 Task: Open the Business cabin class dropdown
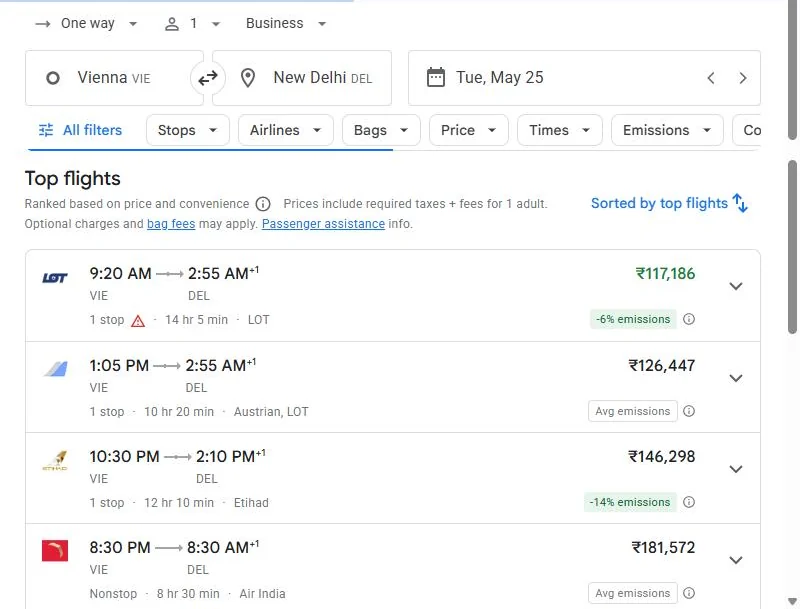pos(286,24)
